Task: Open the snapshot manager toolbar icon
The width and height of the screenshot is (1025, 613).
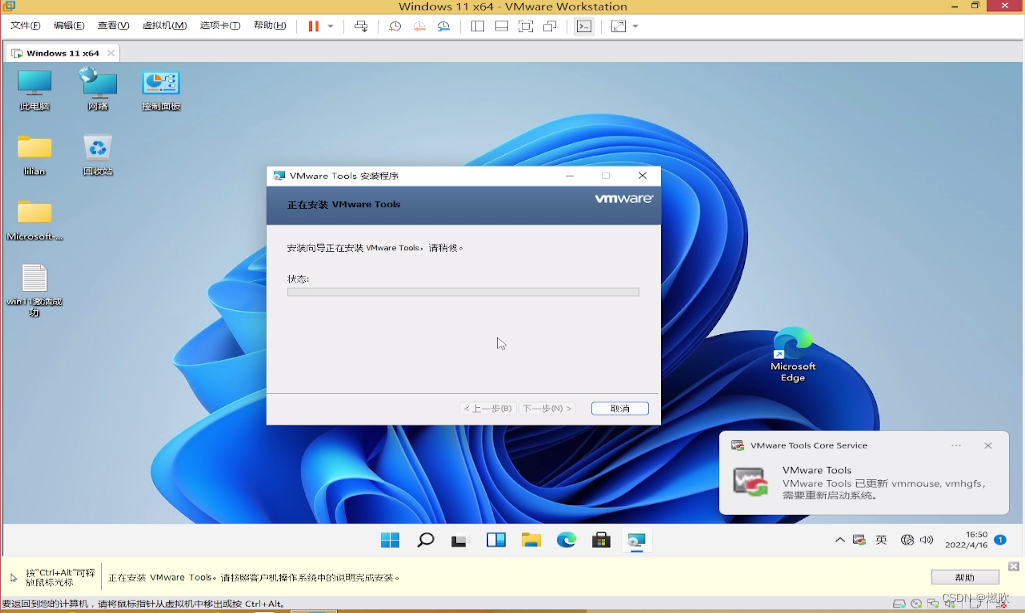Action: click(x=444, y=26)
